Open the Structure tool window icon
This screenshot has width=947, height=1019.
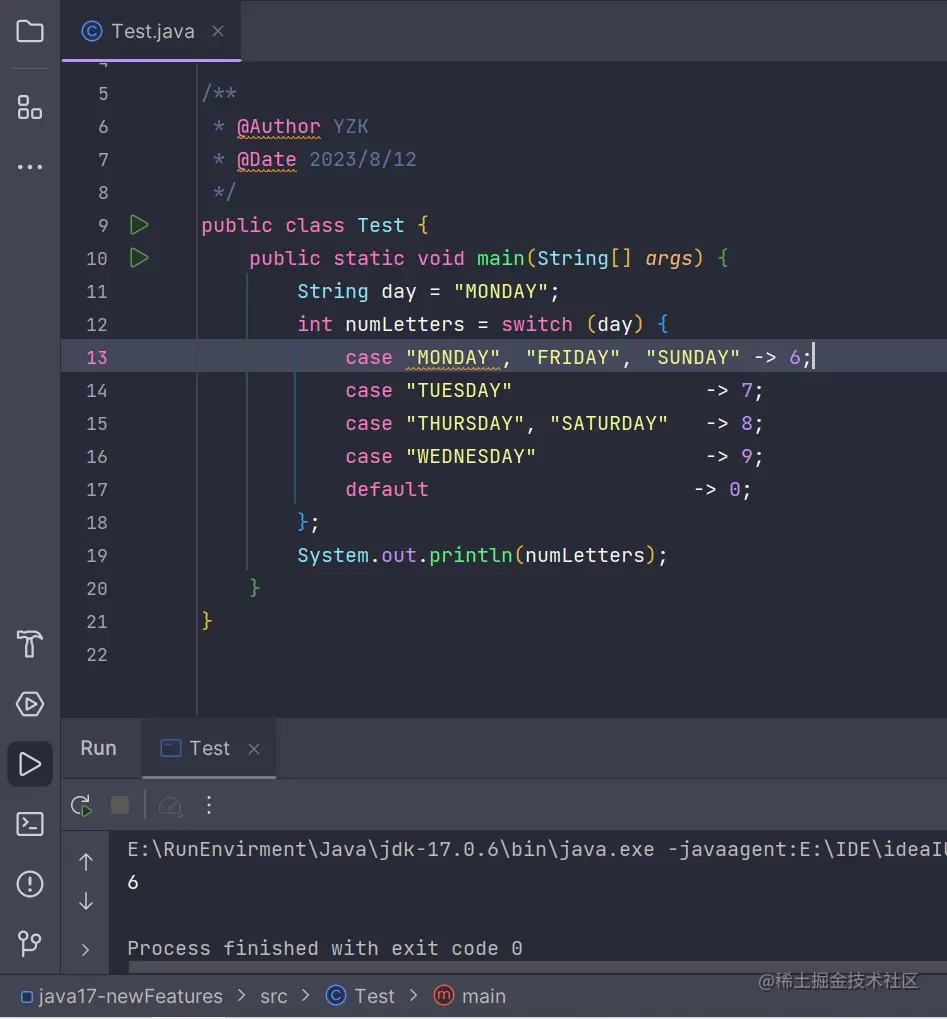(29, 107)
